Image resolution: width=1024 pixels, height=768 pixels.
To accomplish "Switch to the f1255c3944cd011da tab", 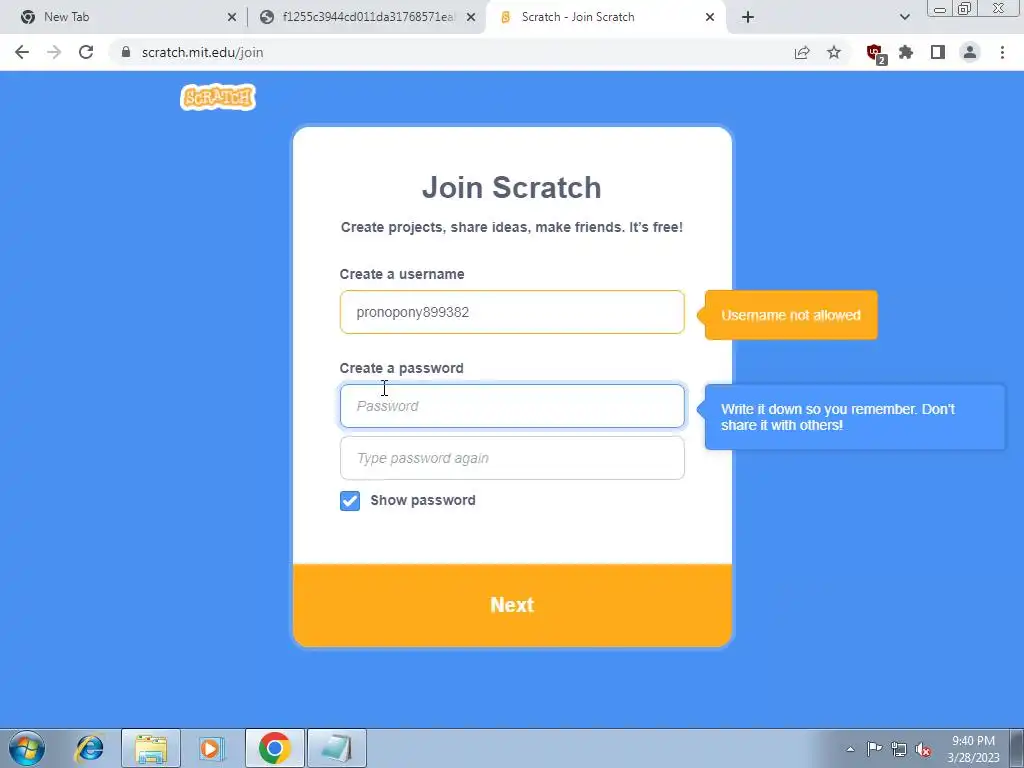I will point(366,17).
